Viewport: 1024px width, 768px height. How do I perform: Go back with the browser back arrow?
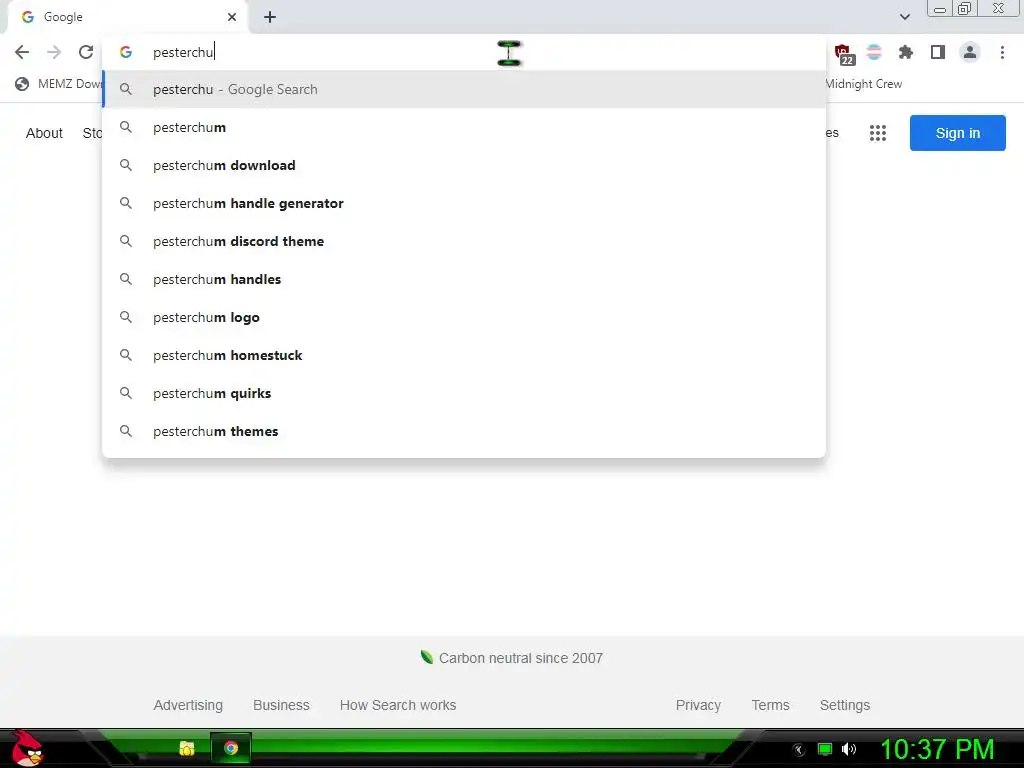point(22,52)
